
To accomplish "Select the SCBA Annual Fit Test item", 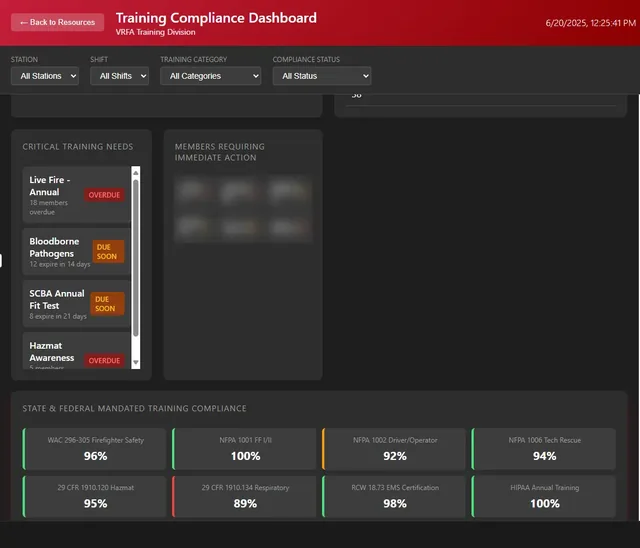I will coord(77,304).
